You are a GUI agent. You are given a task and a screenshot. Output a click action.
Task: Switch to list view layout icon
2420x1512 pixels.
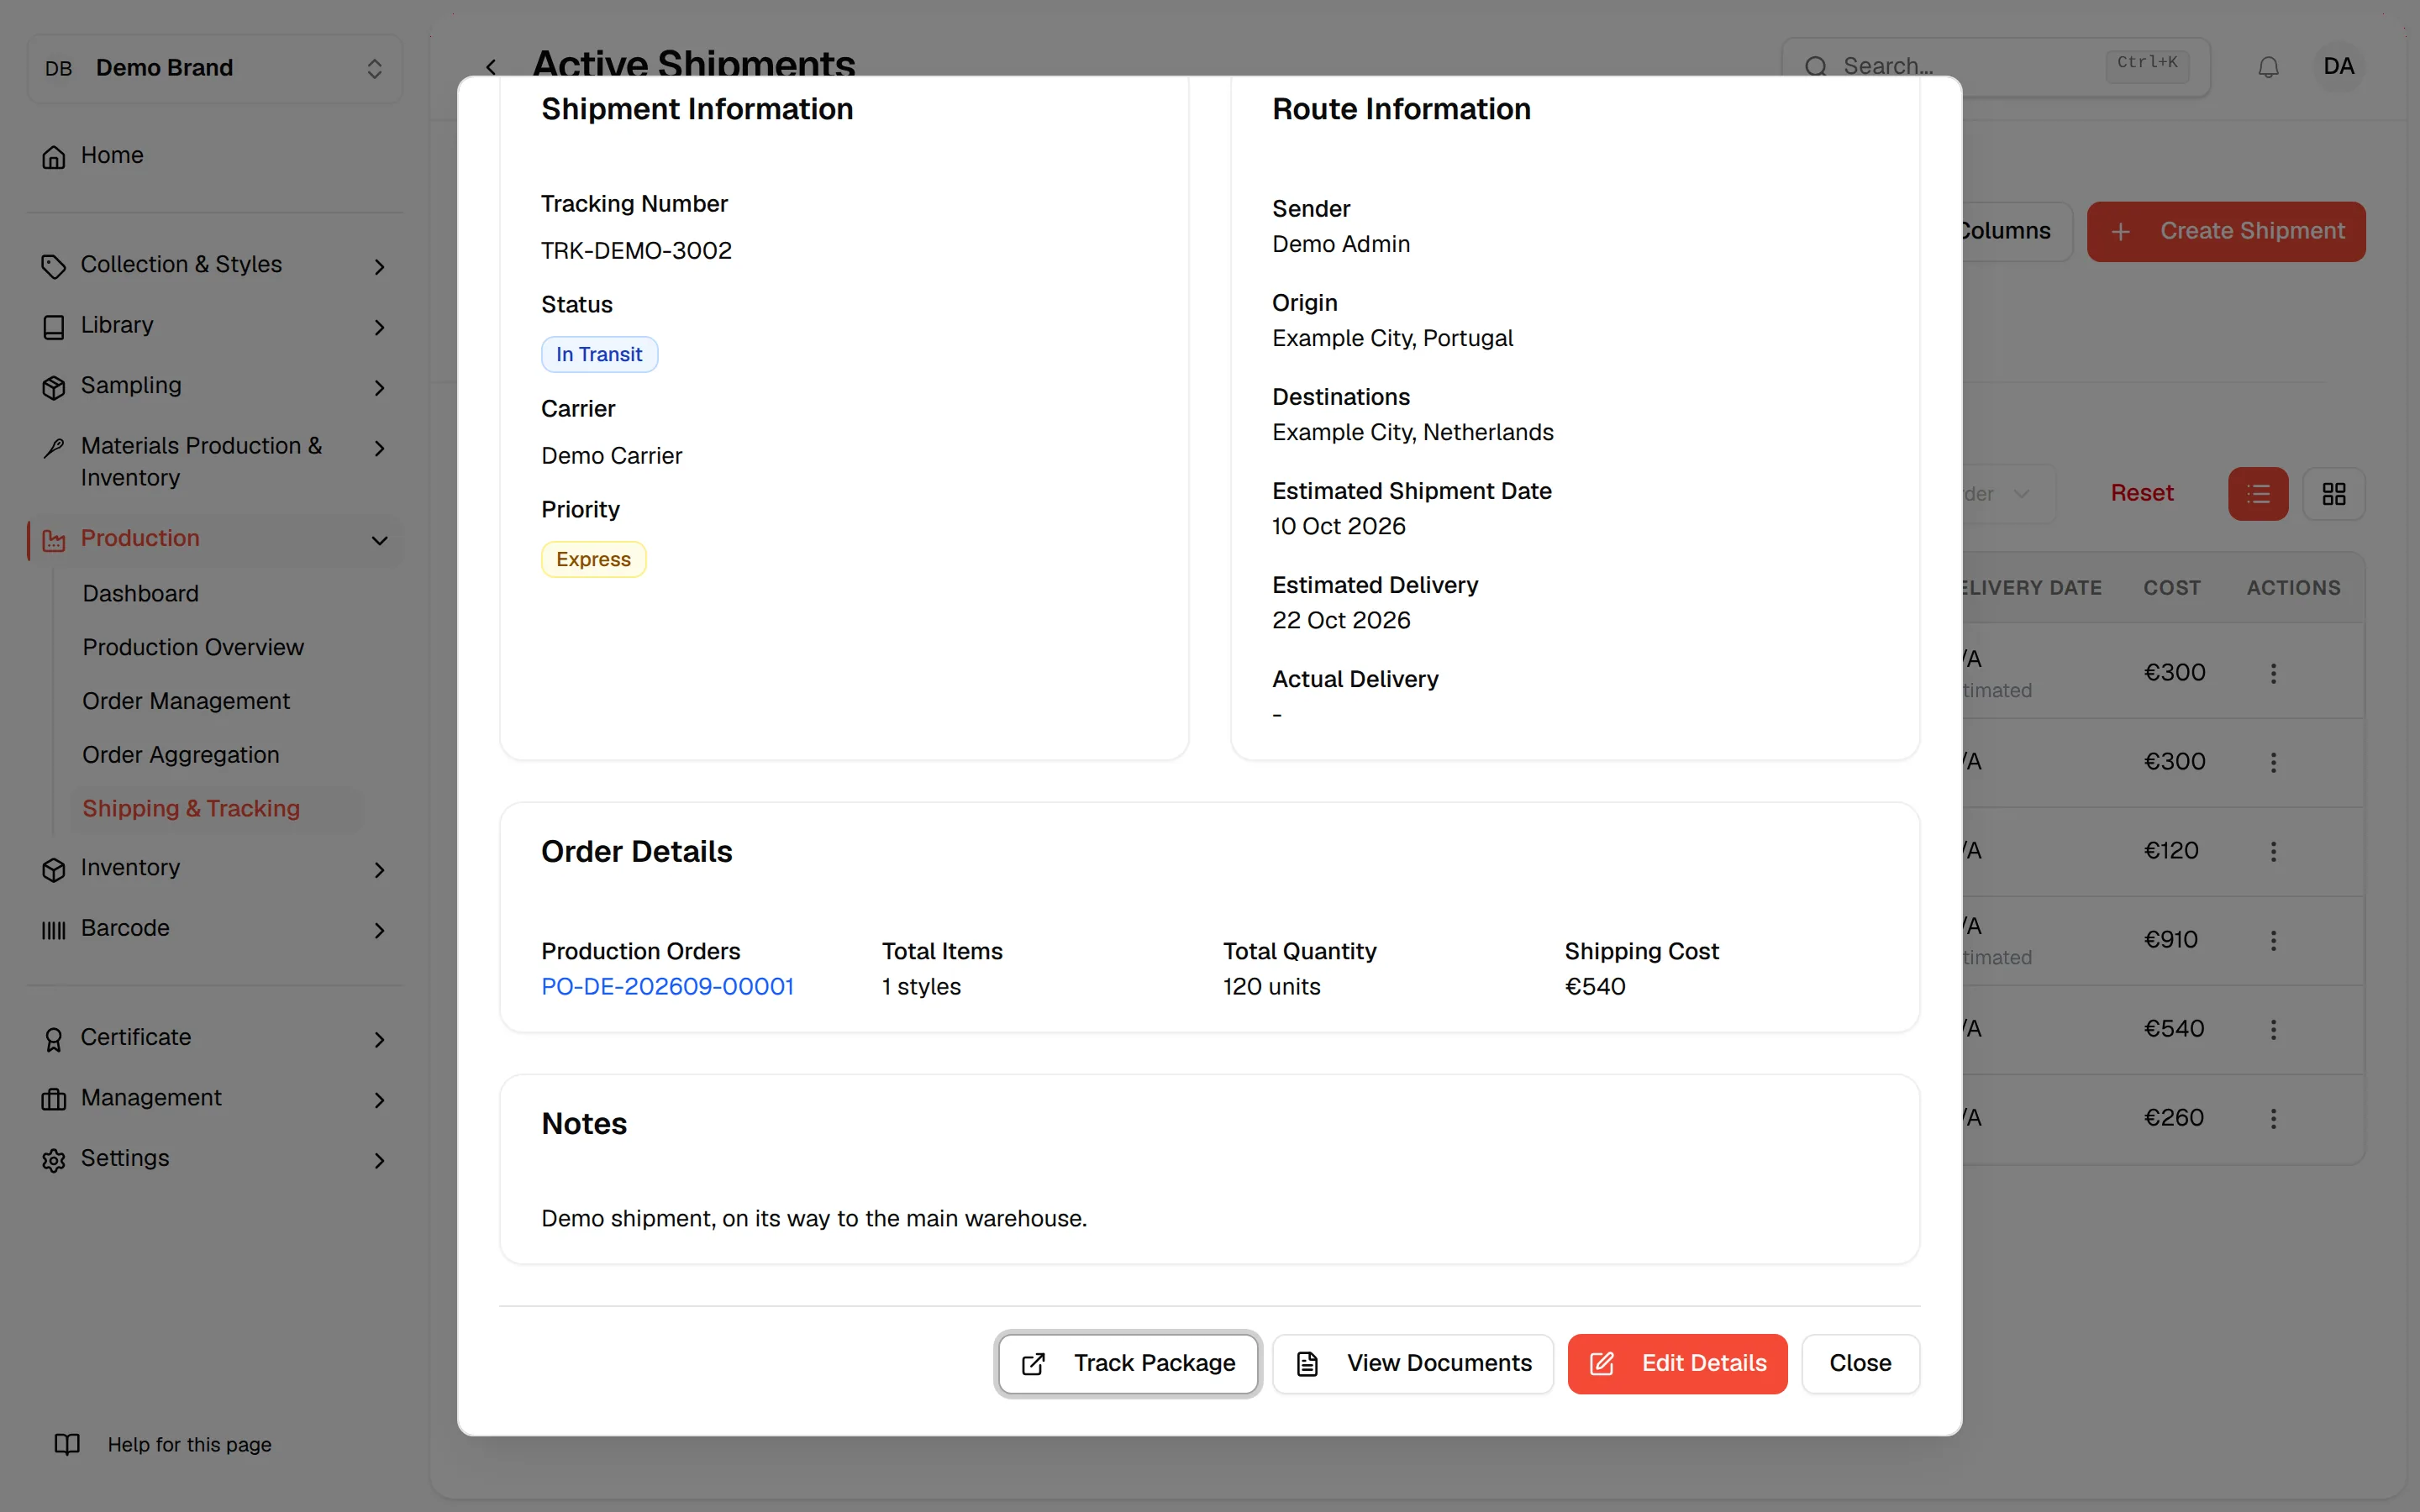[x=2258, y=494]
